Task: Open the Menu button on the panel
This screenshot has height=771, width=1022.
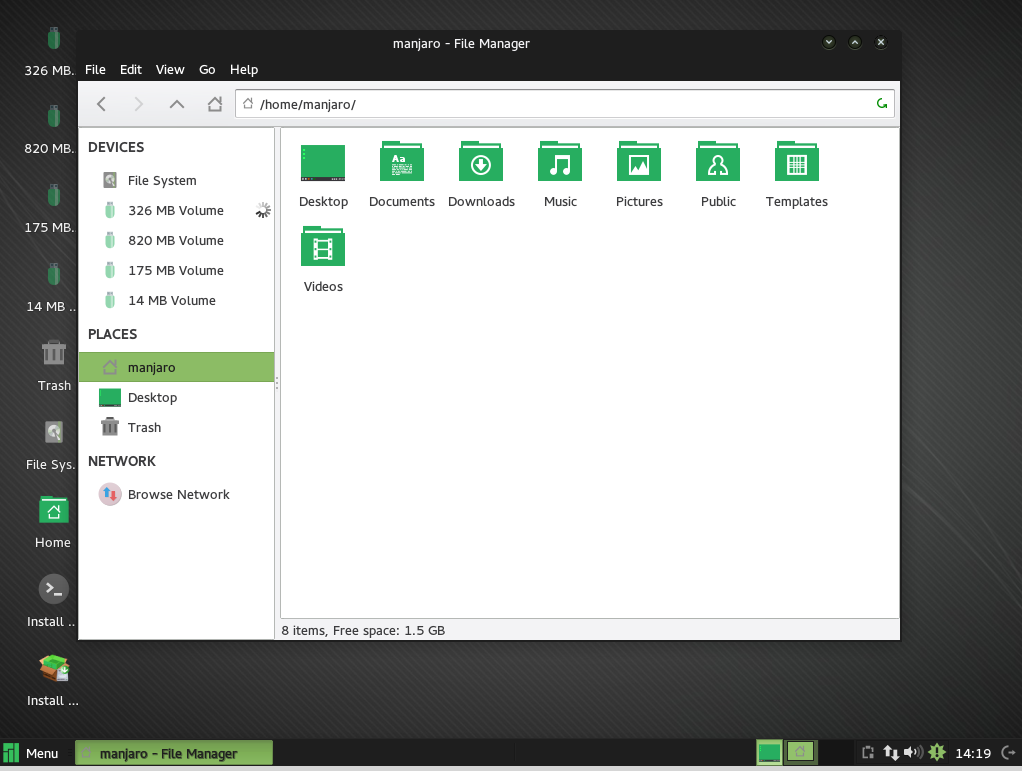Action: pos(31,753)
